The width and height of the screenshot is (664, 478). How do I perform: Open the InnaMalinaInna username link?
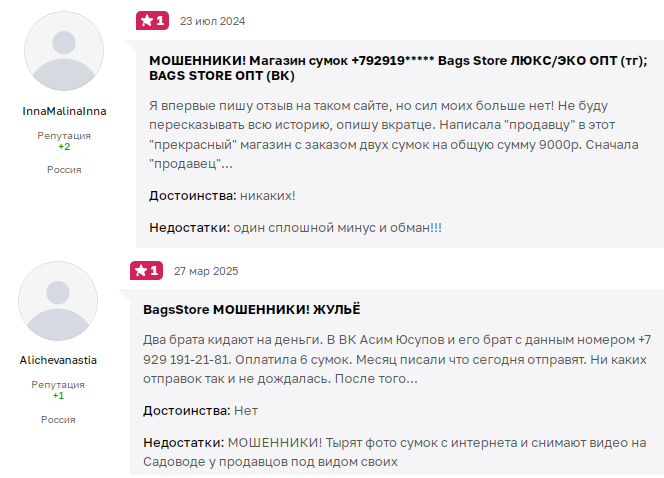[64, 111]
